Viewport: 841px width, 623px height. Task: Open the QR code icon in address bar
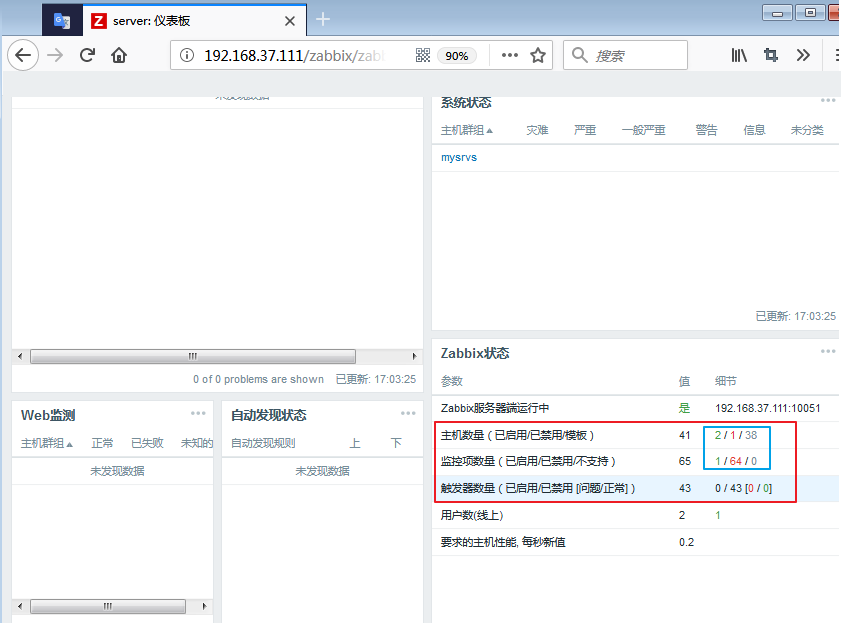[x=422, y=56]
